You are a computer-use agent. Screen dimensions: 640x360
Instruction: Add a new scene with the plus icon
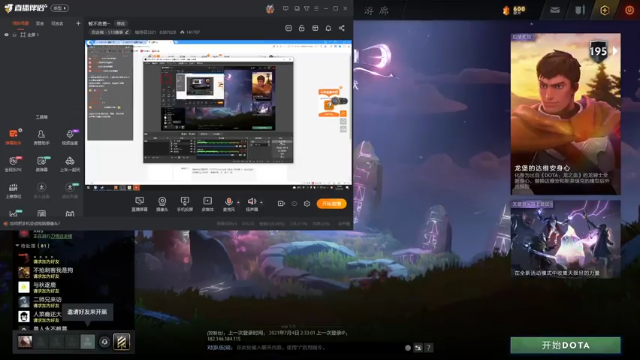[x=78, y=23]
